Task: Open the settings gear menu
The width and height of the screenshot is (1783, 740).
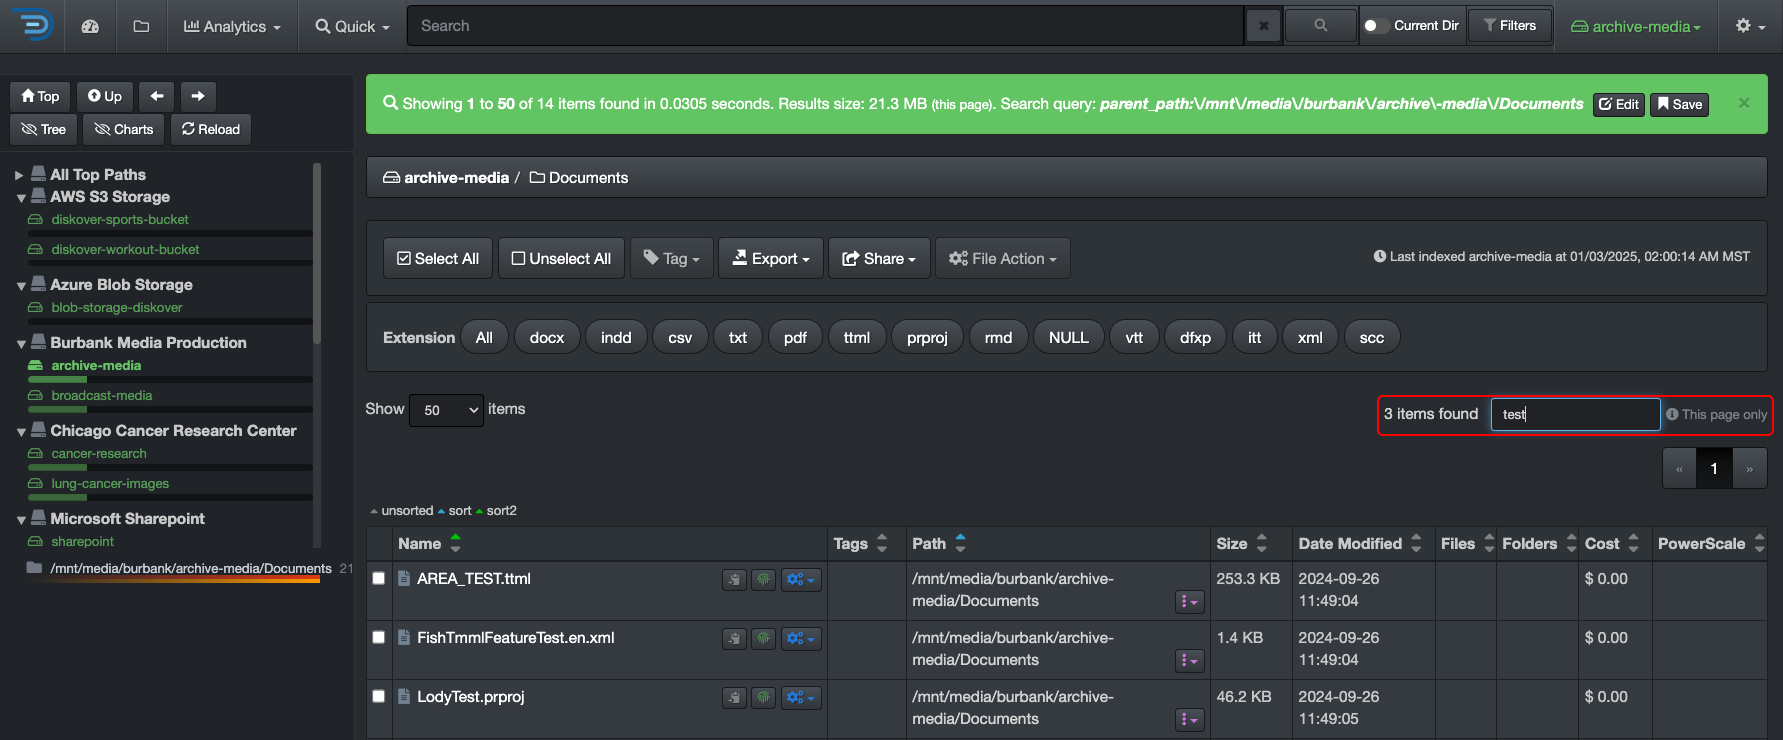Action: (x=1749, y=26)
